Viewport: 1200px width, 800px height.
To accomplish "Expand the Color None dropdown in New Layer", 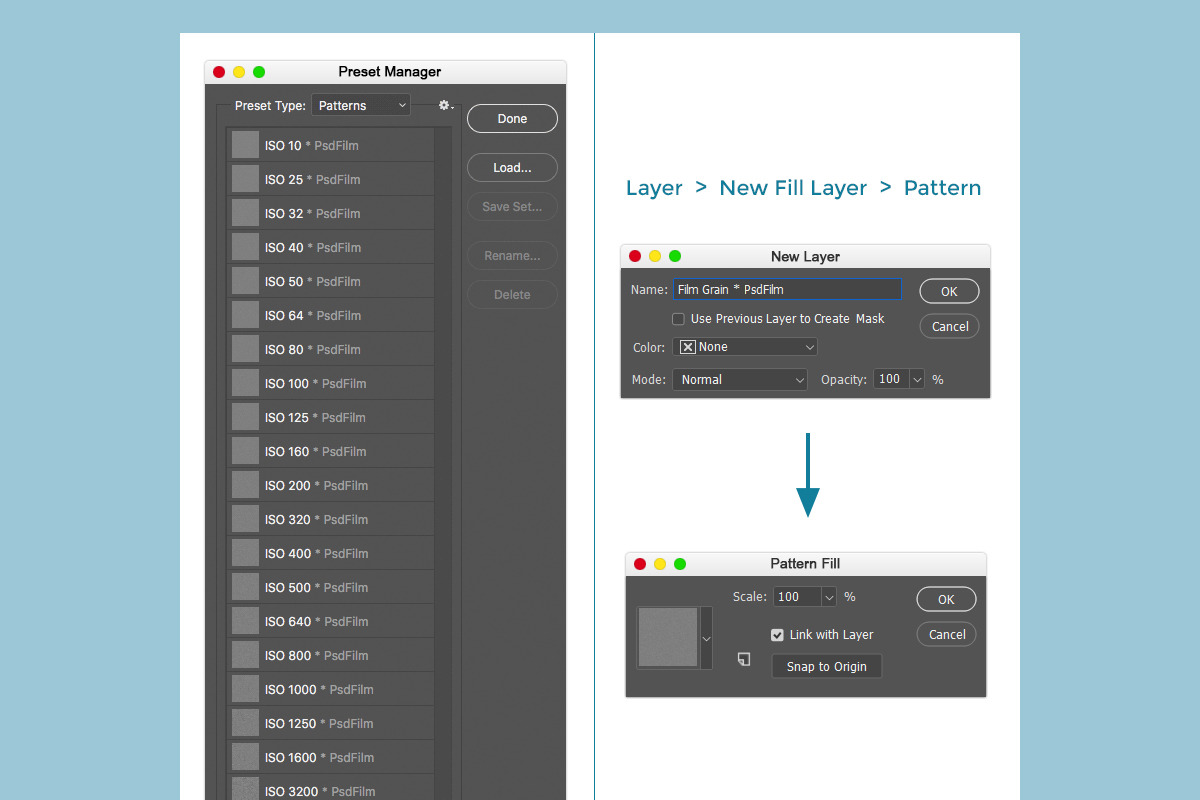I will (746, 347).
